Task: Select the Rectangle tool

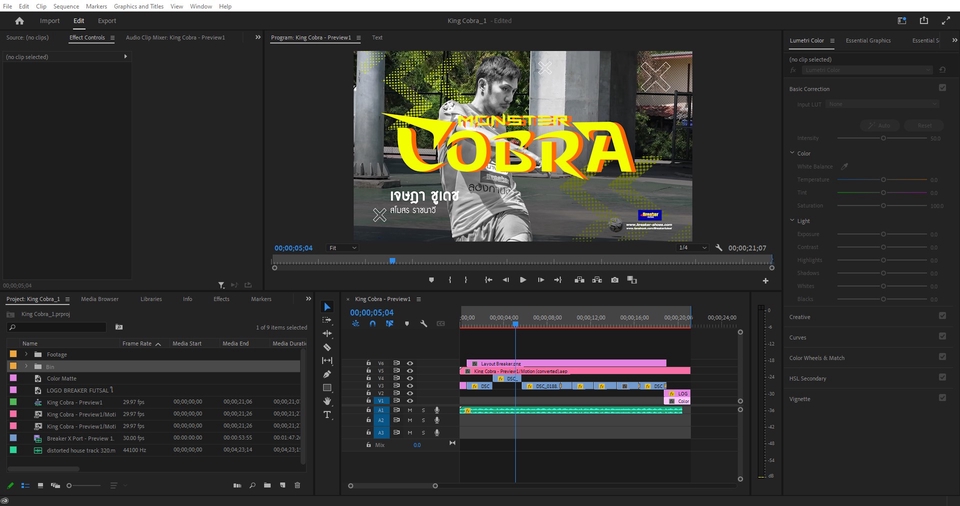Action: (328, 388)
